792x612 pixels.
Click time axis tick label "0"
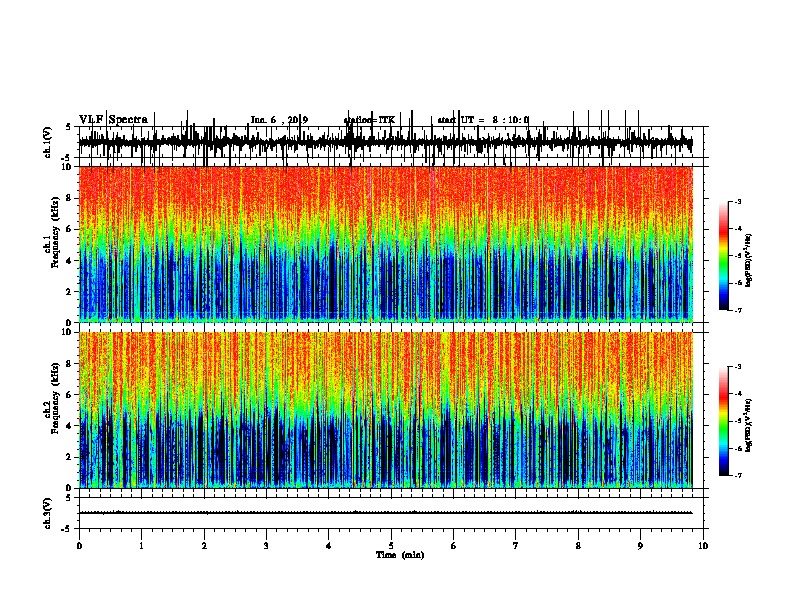[79, 546]
